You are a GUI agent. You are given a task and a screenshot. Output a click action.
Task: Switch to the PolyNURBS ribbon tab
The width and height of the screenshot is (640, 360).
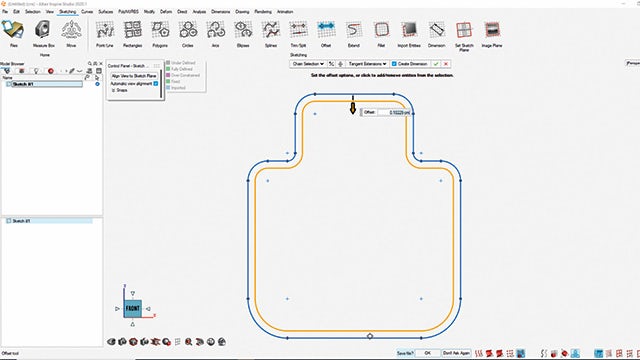pos(129,12)
